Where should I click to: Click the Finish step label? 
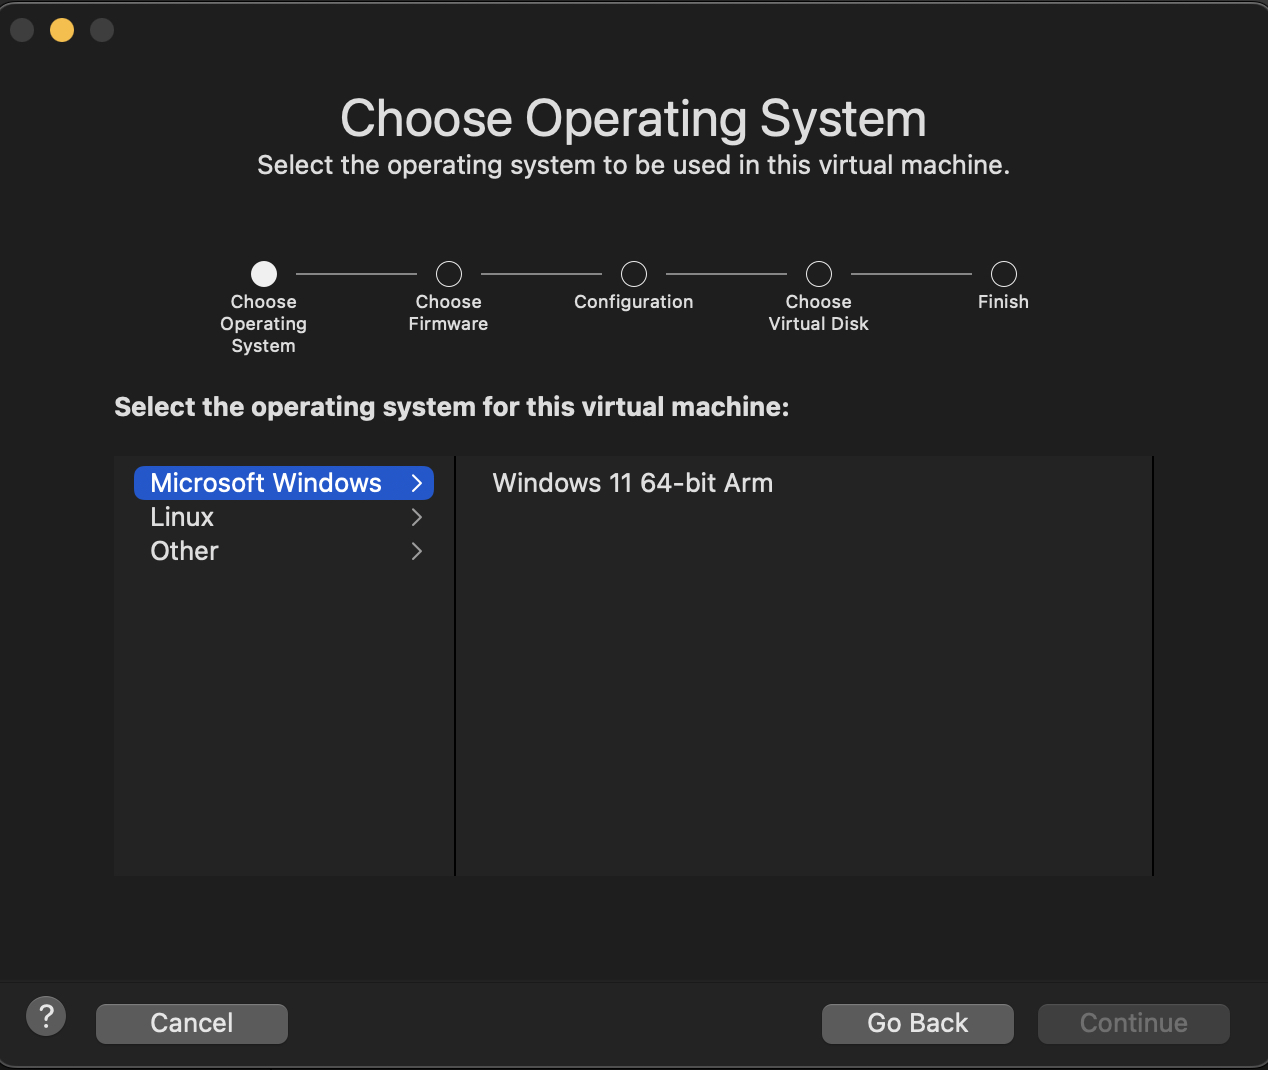click(x=1003, y=302)
